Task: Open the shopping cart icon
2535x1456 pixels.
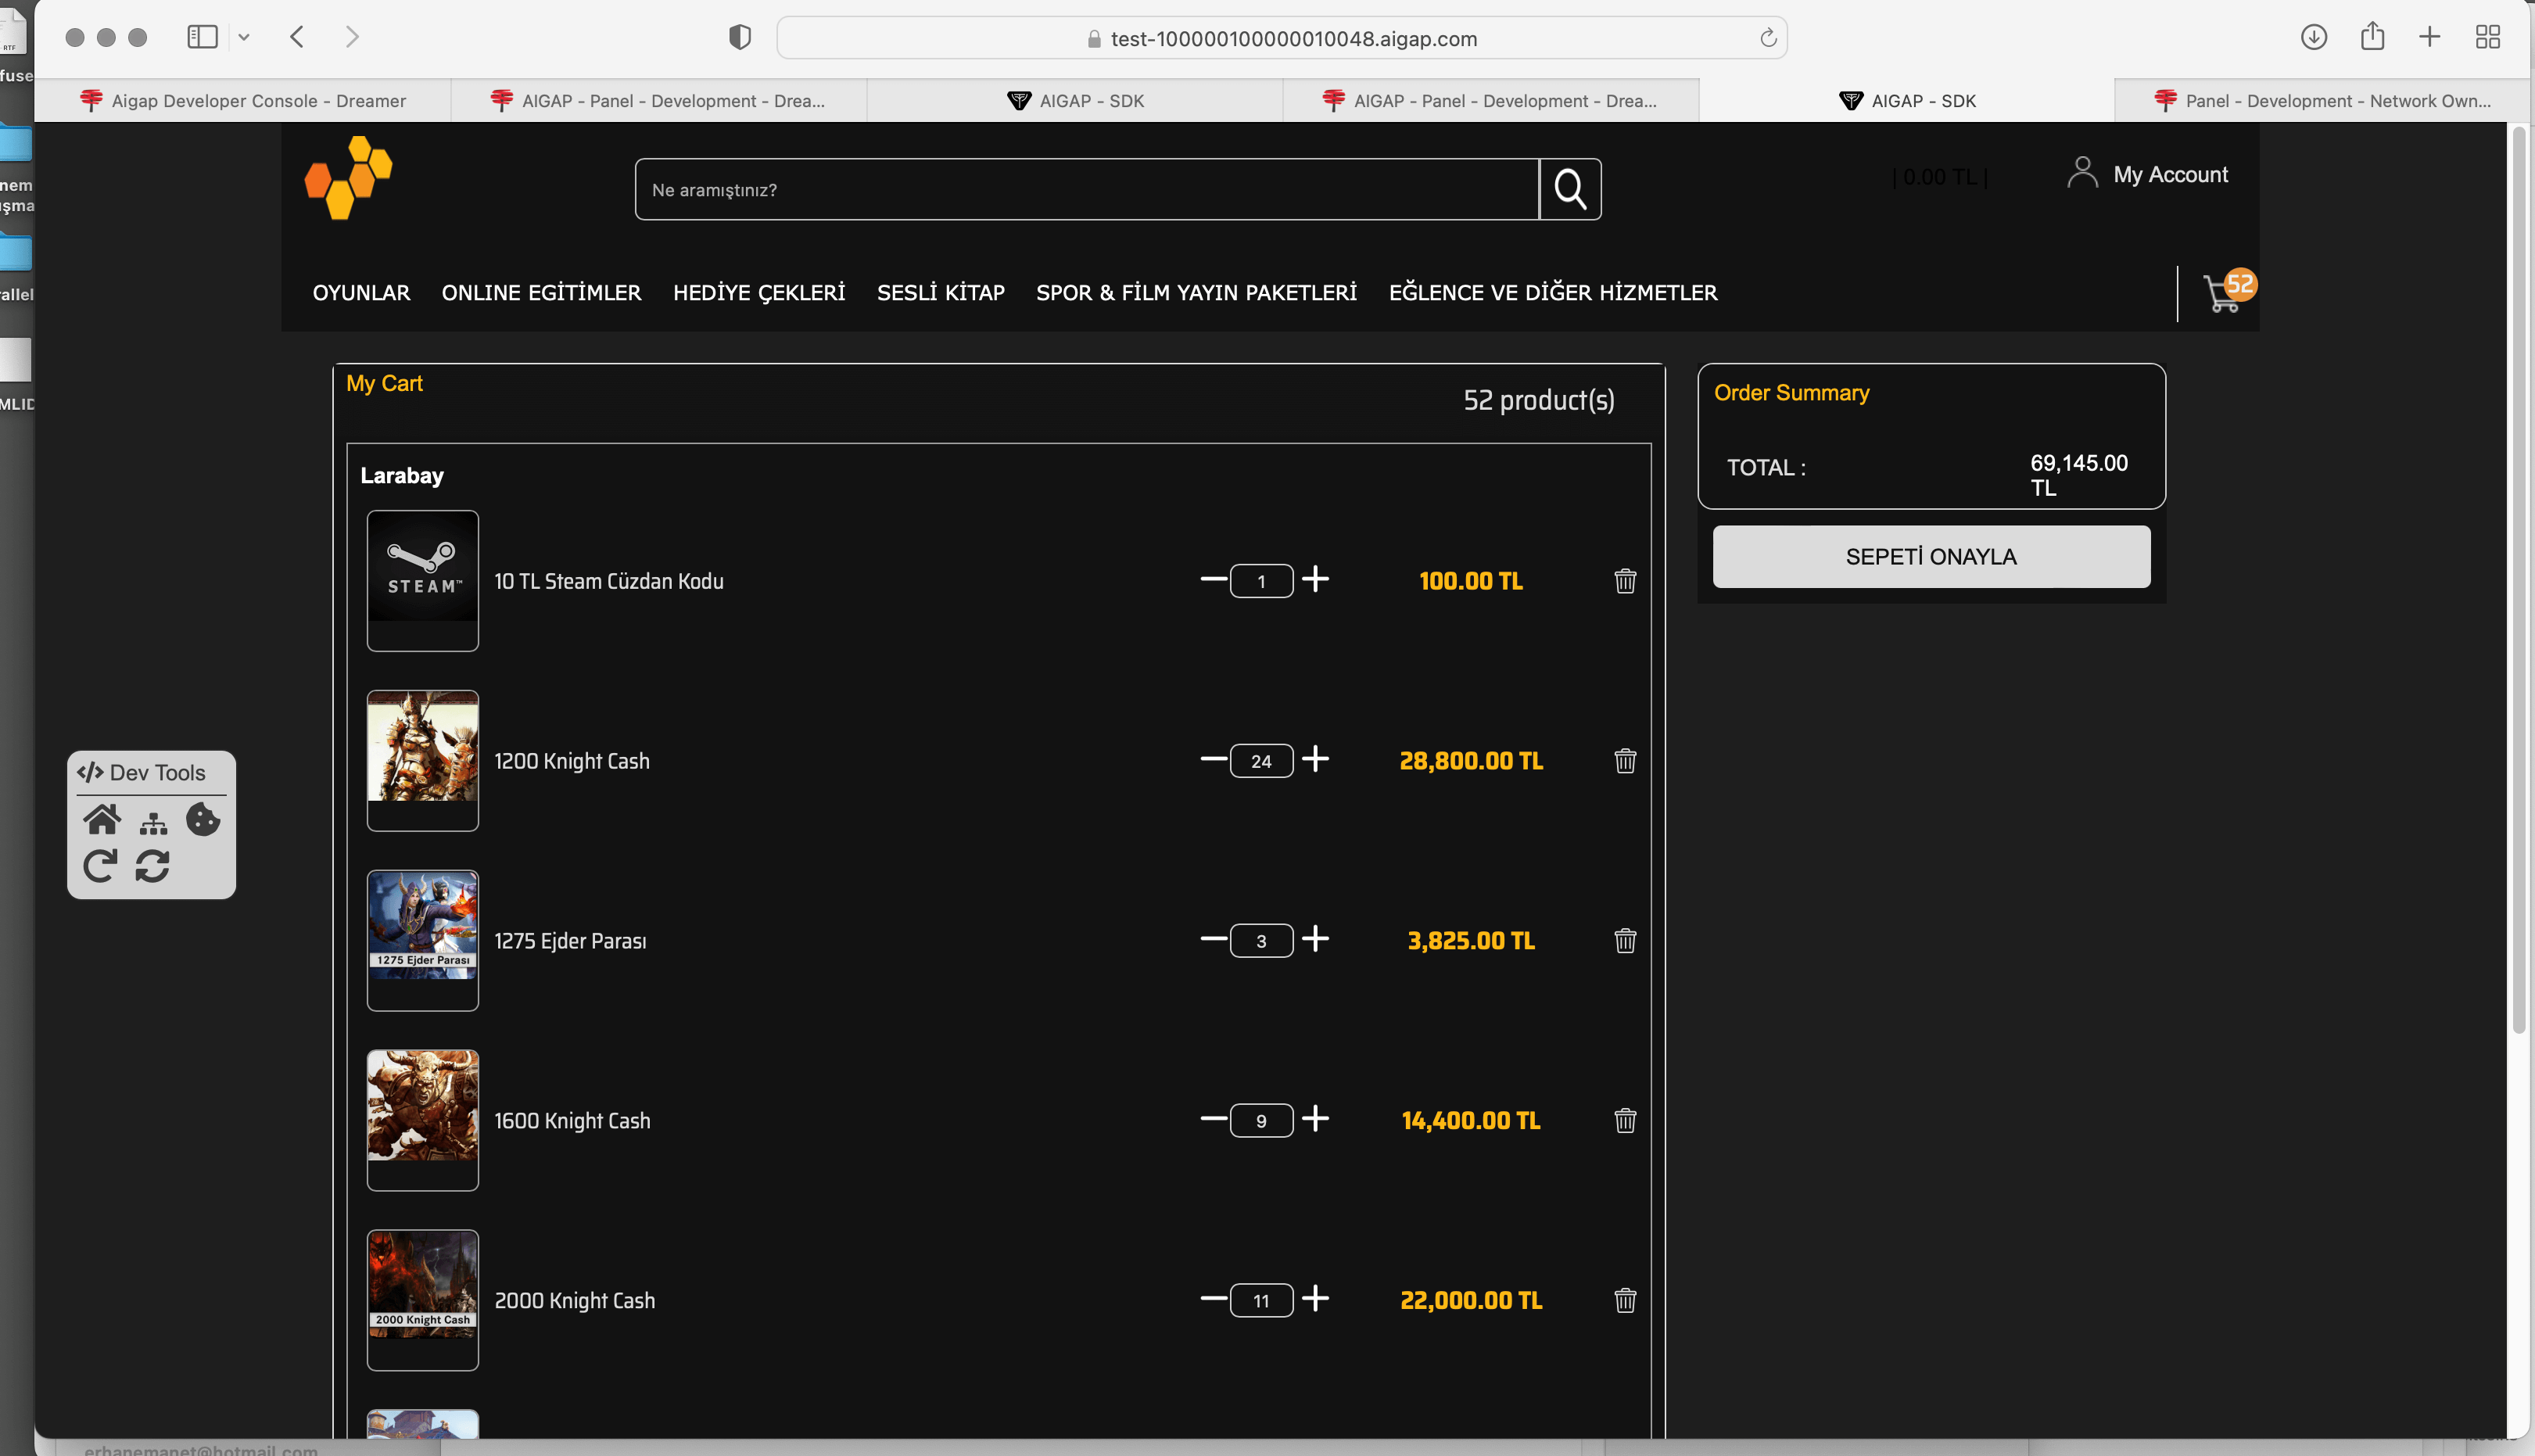Action: 2228,292
